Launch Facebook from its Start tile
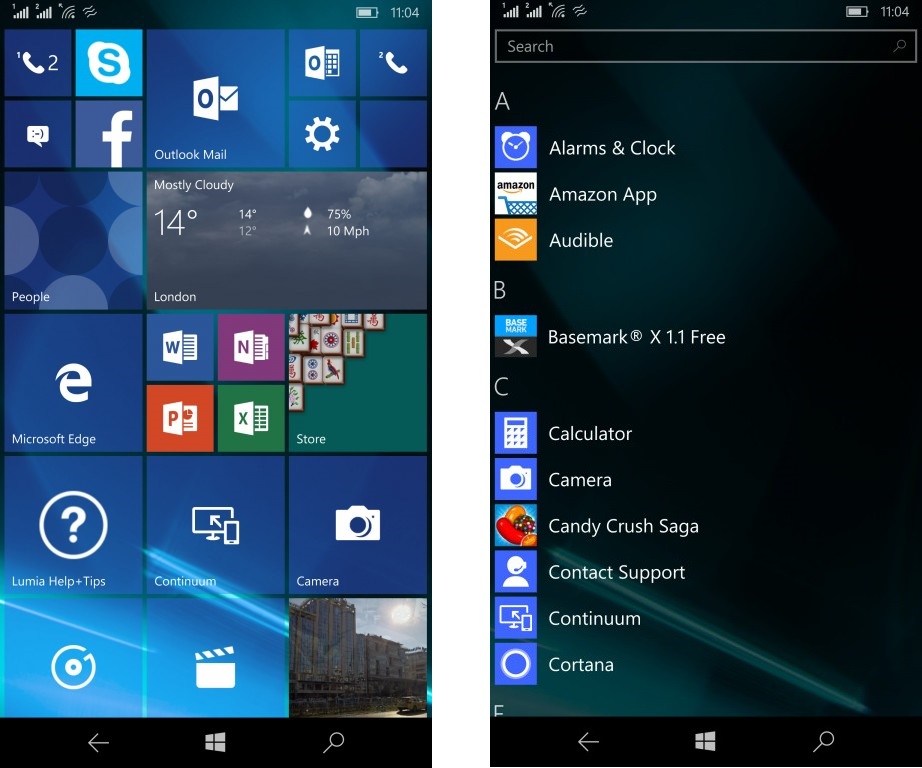Viewport: 922px width, 768px height. pos(109,134)
